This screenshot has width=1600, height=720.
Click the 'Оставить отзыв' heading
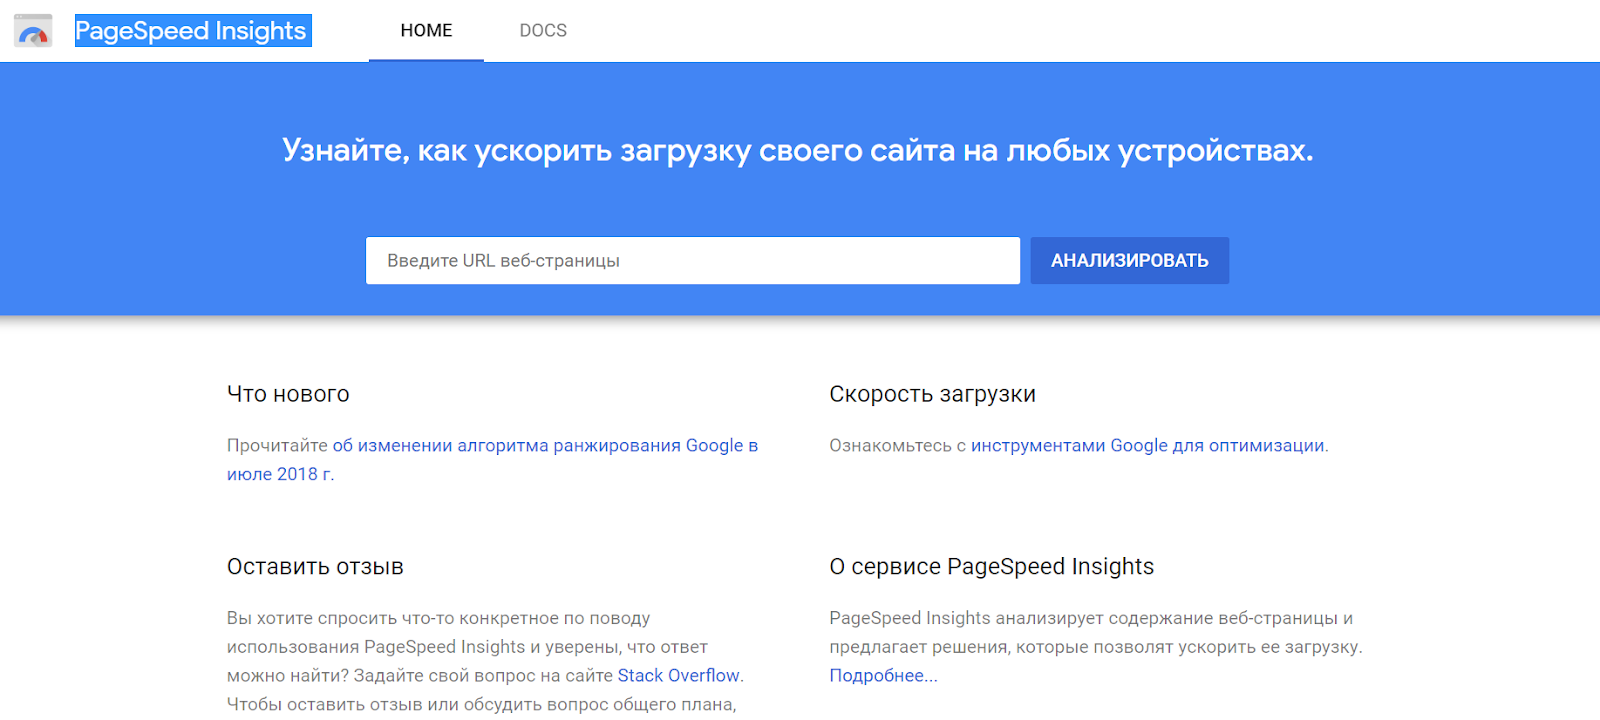click(x=315, y=567)
